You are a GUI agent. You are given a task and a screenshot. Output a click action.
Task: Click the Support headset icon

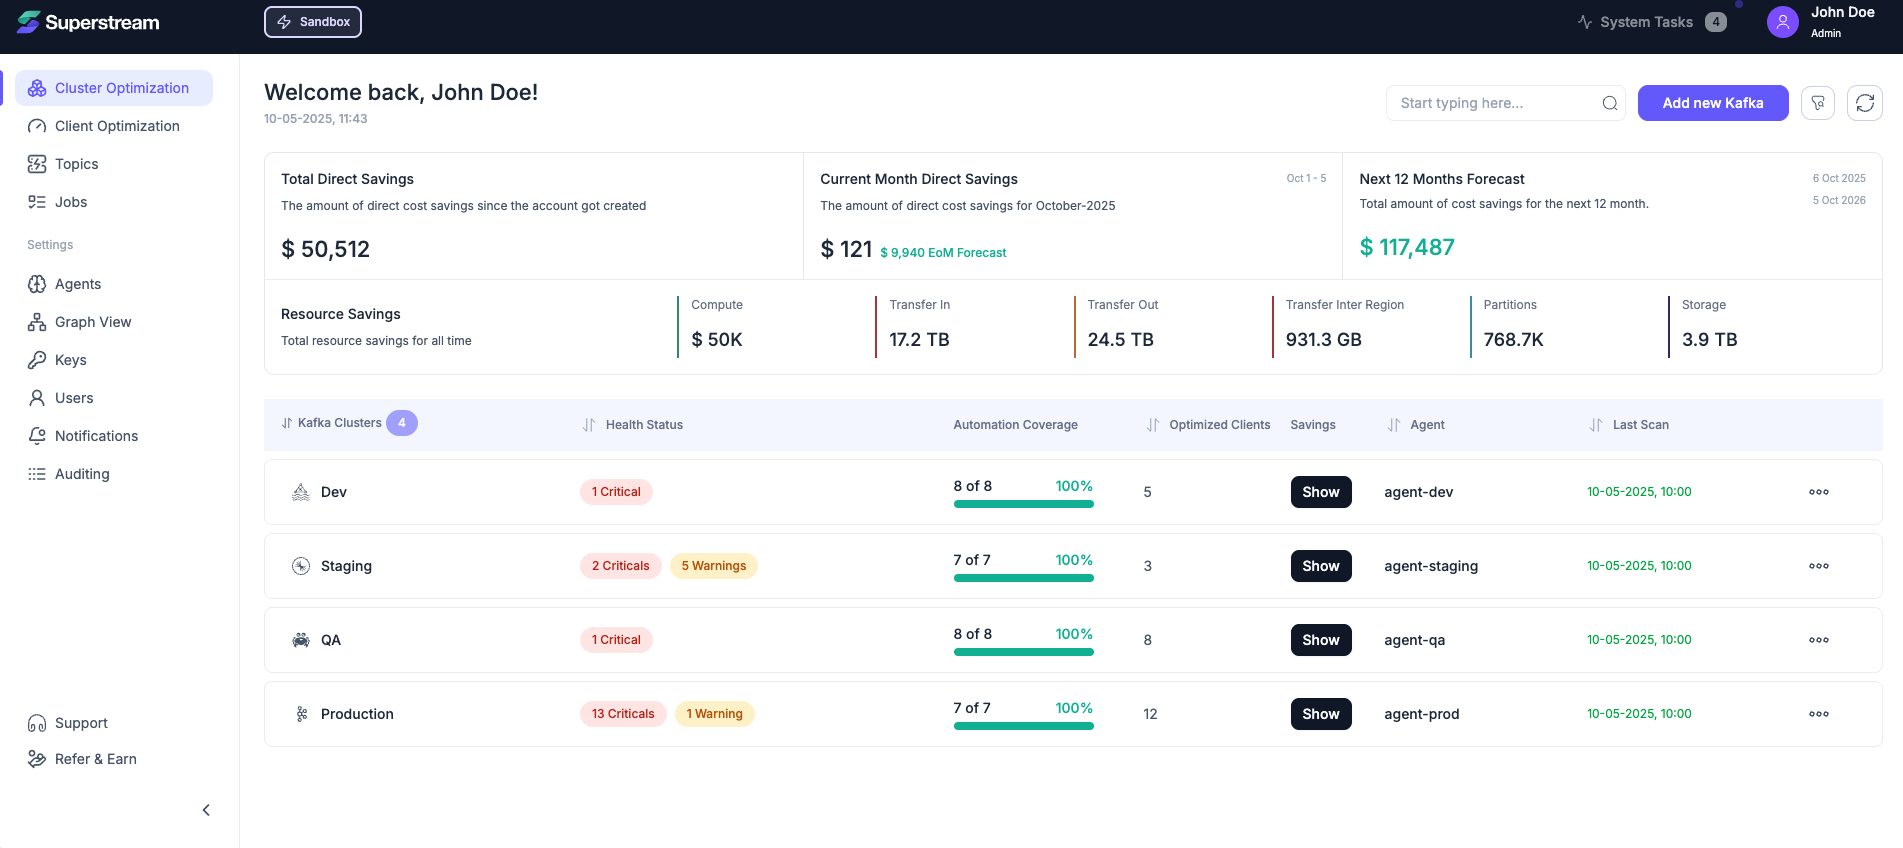tap(37, 723)
